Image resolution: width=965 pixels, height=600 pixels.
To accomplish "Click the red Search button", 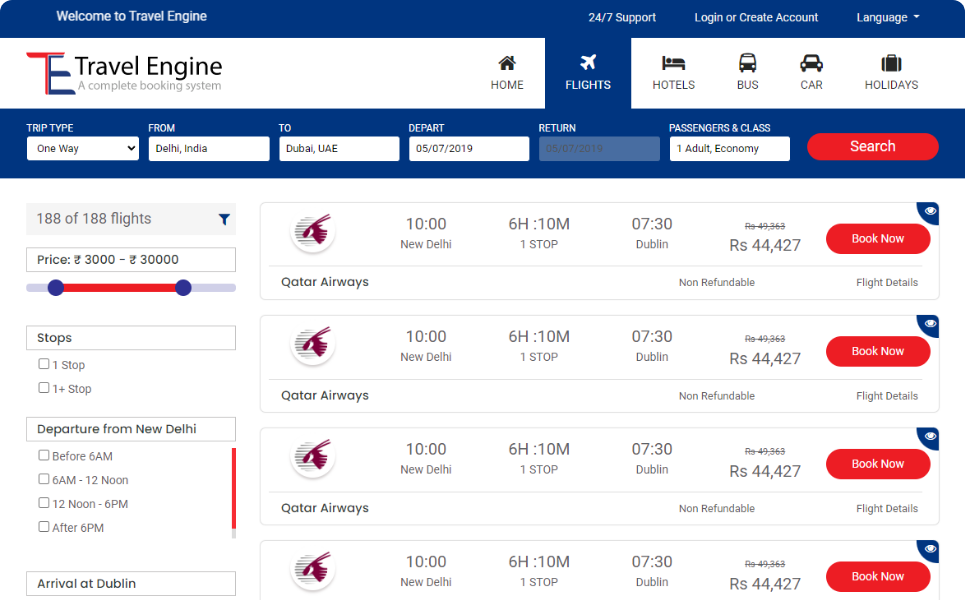I will click(x=872, y=147).
